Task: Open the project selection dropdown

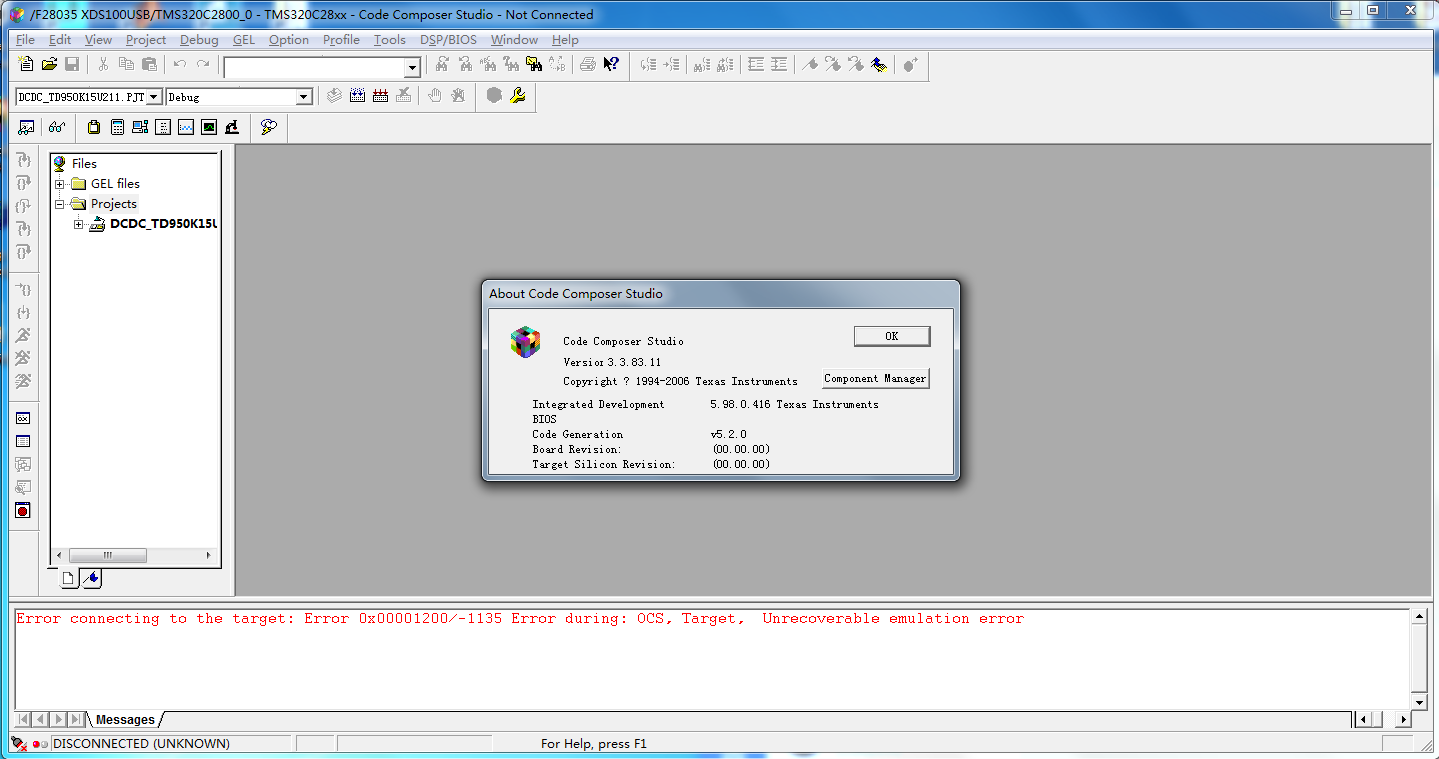Action: pyautogui.click(x=155, y=97)
